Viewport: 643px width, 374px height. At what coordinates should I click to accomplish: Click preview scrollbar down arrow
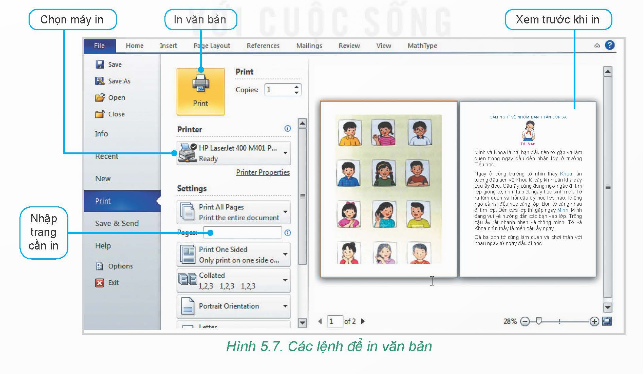point(608,307)
